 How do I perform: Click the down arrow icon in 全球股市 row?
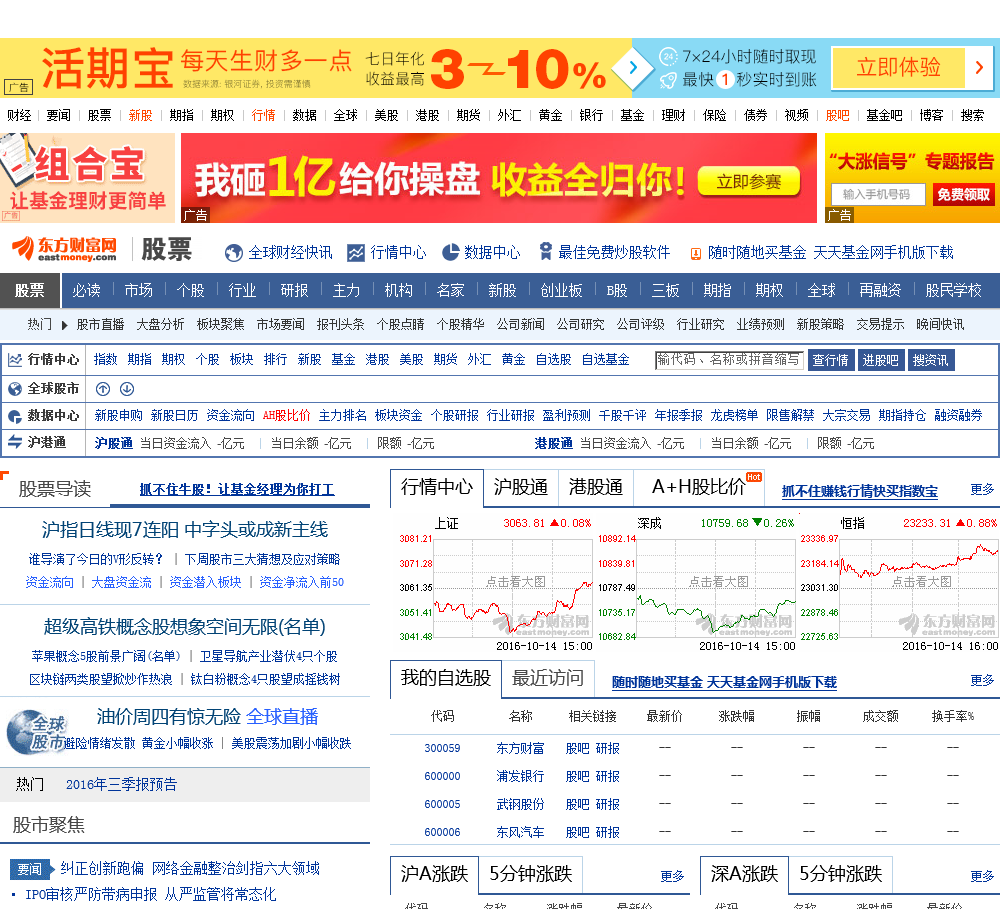pyautogui.click(x=127, y=388)
